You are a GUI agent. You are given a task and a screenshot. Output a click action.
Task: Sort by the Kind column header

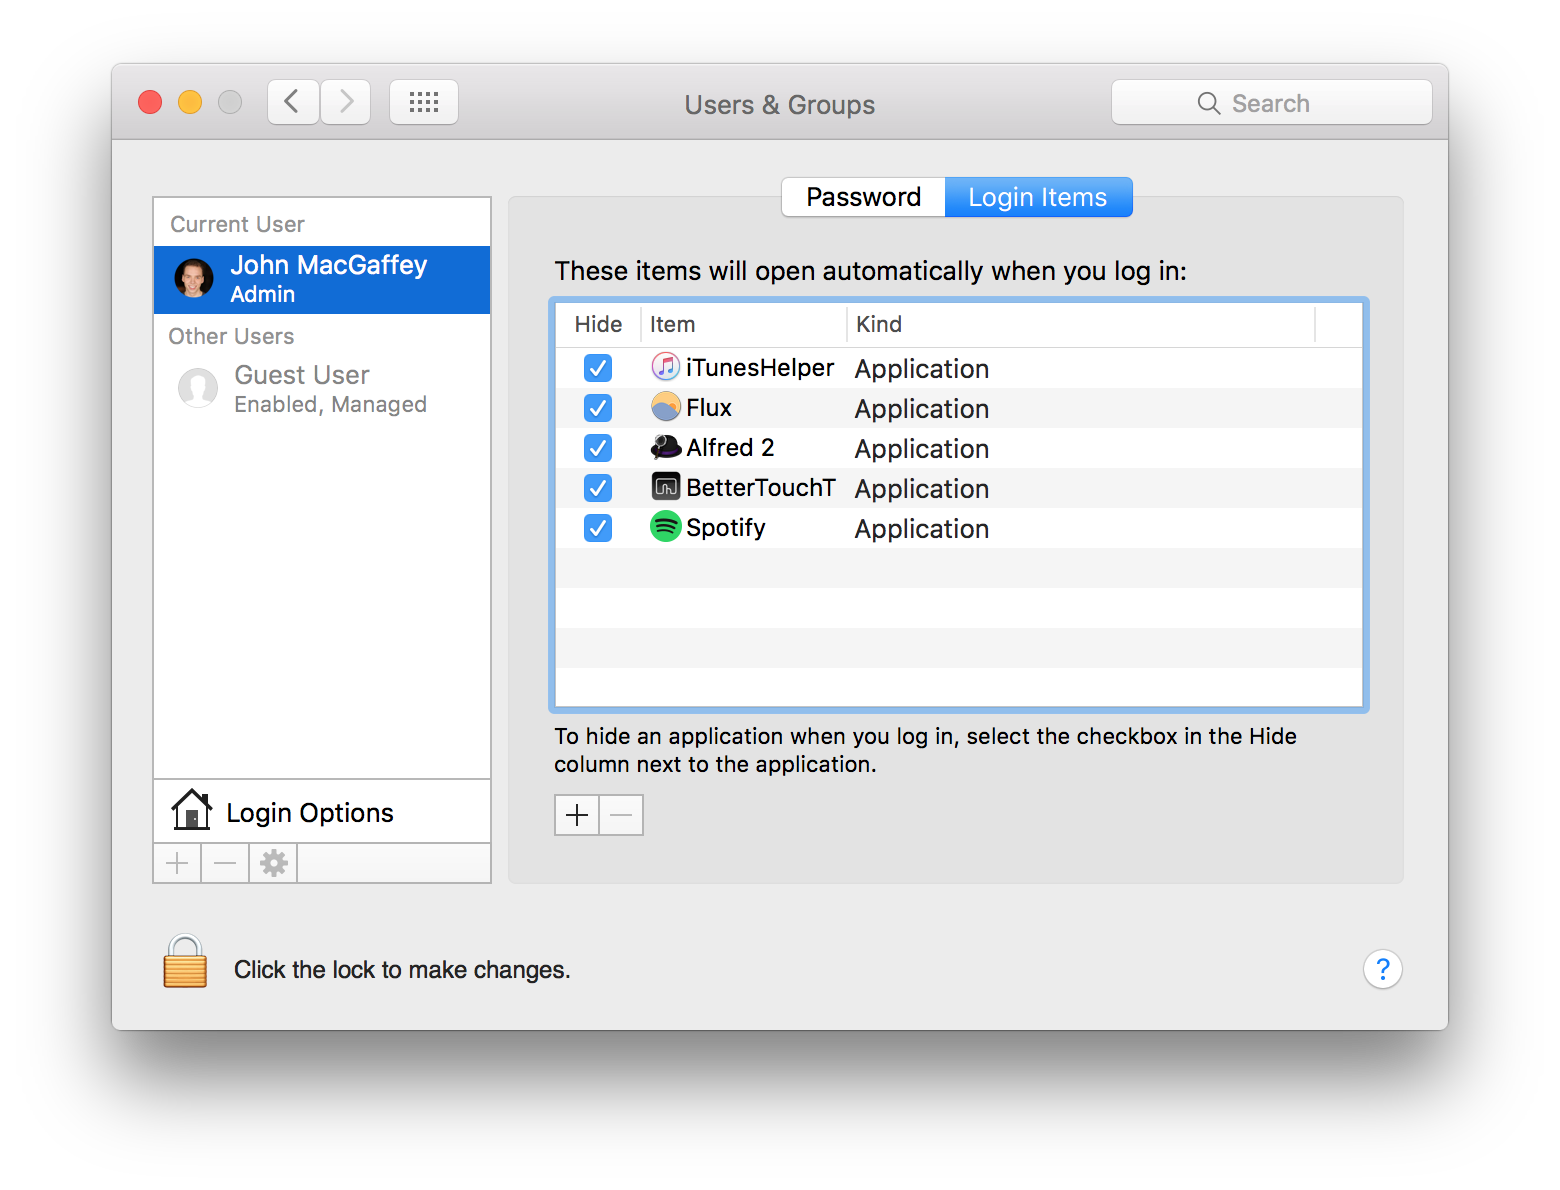[x=1081, y=324]
